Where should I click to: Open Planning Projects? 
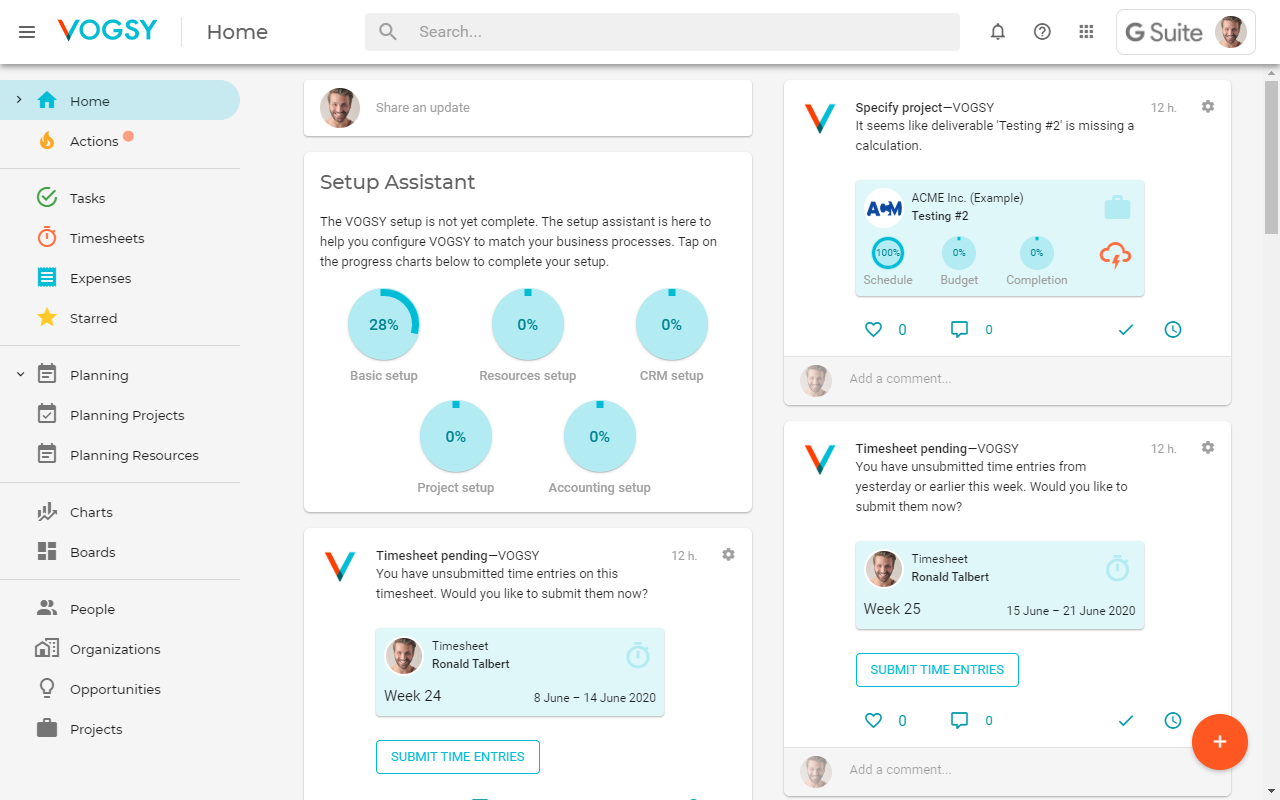click(120, 415)
